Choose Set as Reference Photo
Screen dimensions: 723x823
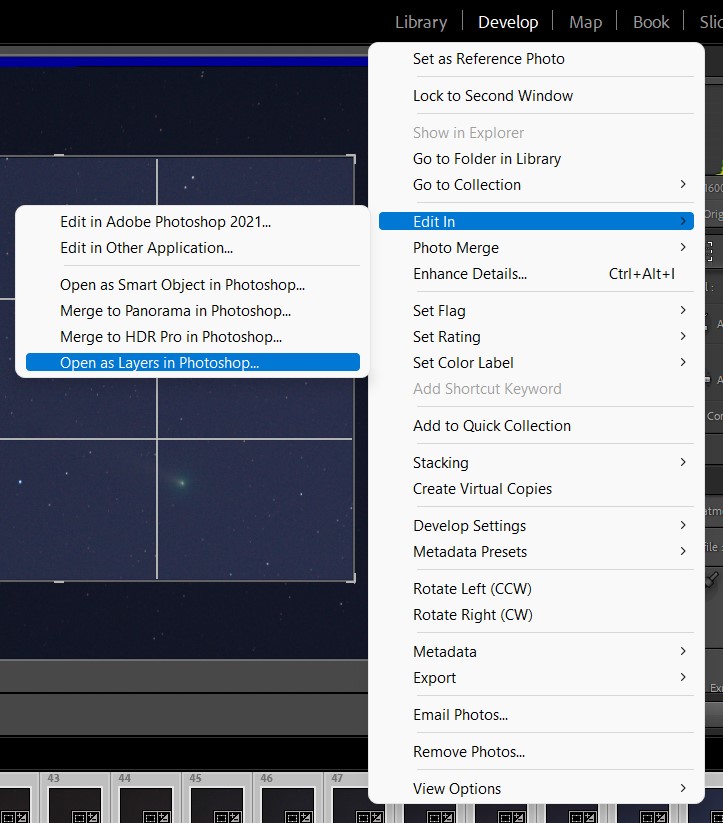[x=536, y=59]
